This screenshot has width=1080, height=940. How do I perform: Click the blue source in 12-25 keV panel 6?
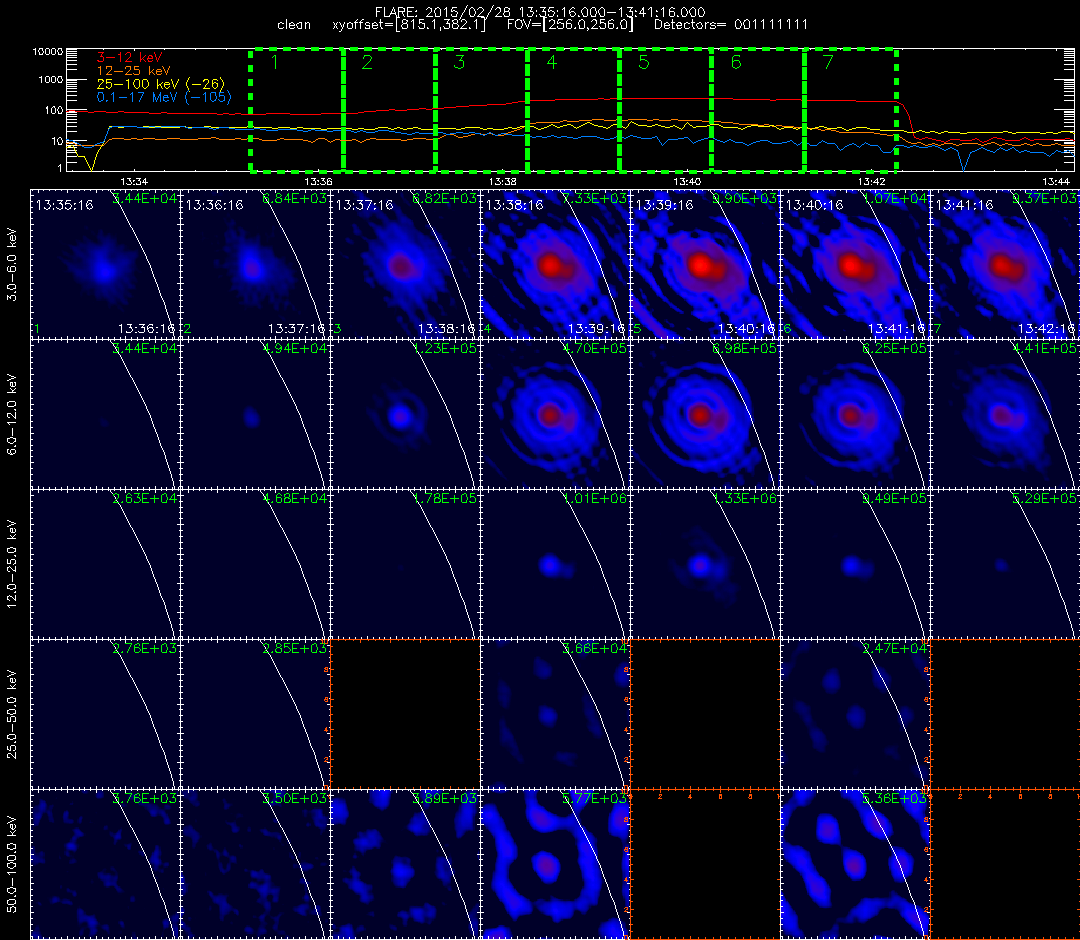coord(851,566)
